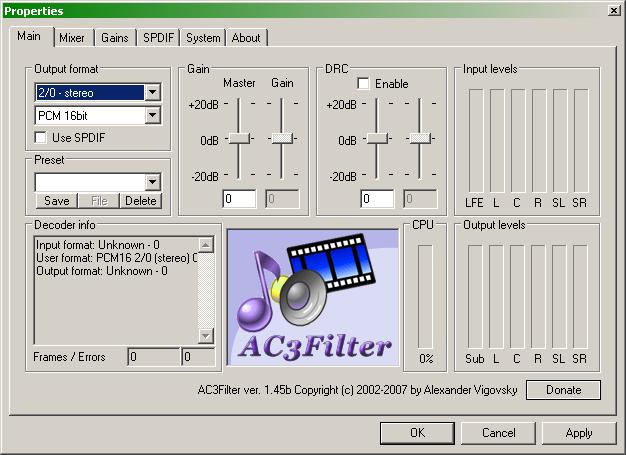Click the Donate button
The width and height of the screenshot is (626, 455).
point(563,390)
